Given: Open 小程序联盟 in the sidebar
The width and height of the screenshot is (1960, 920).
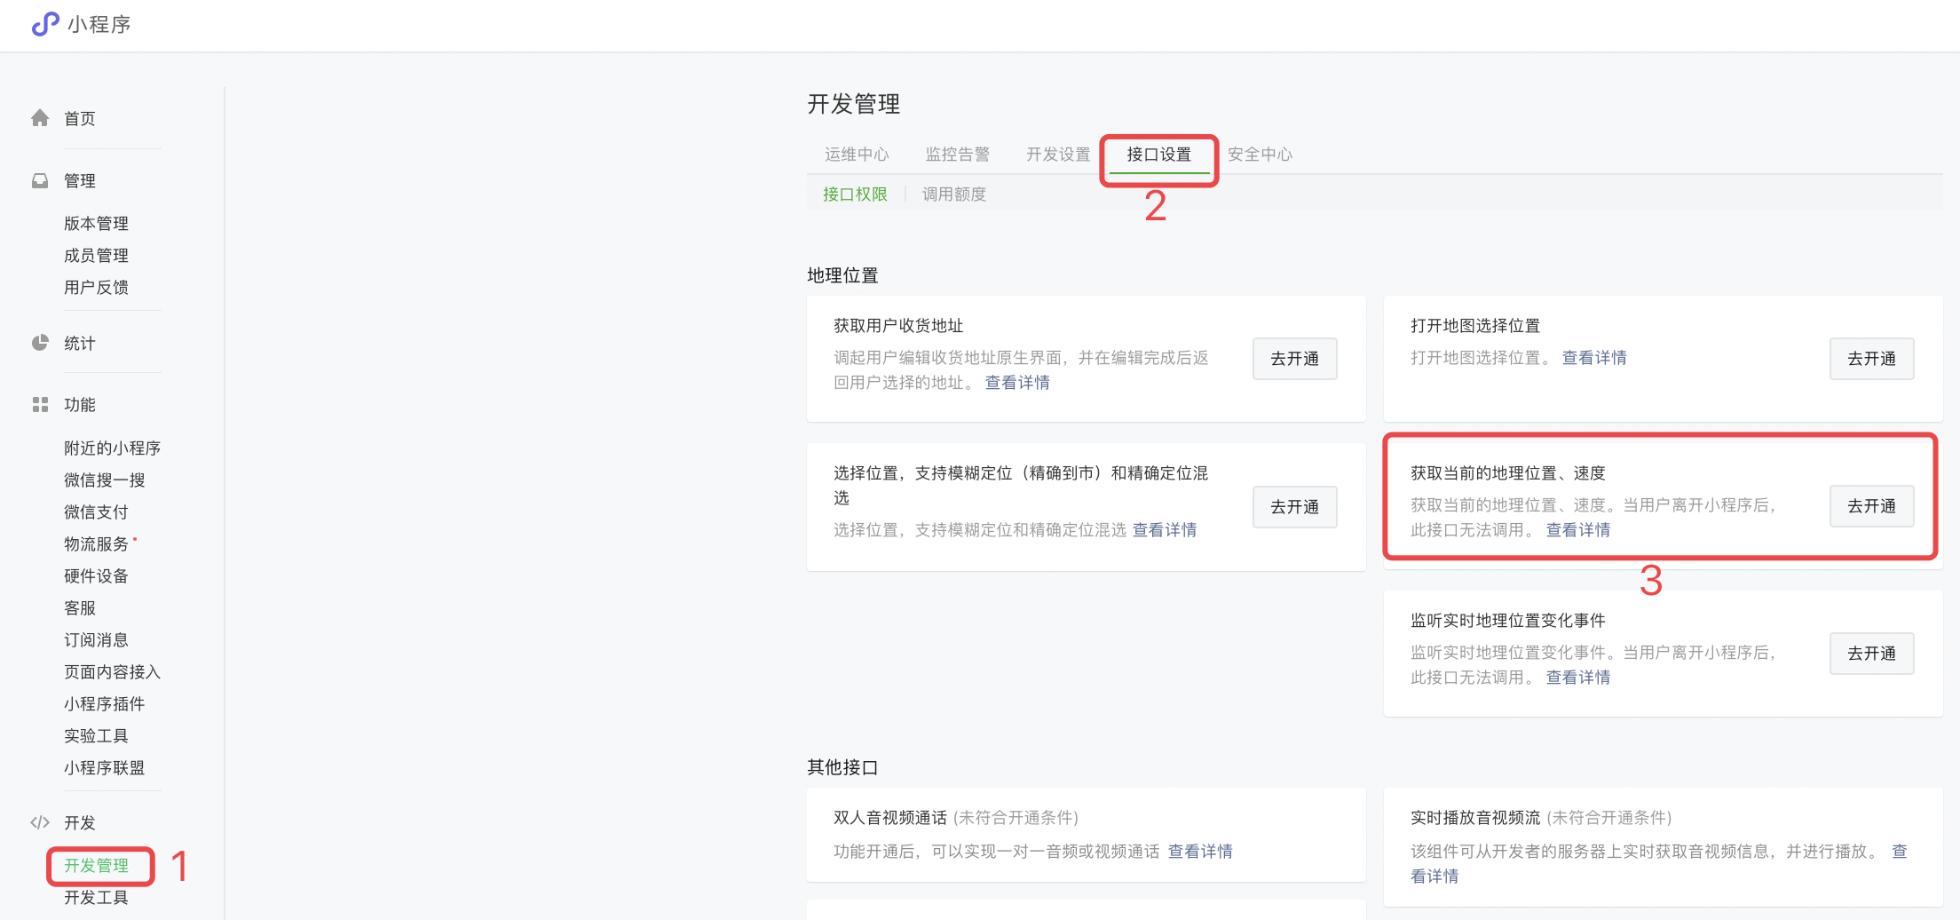Looking at the screenshot, I should (104, 768).
